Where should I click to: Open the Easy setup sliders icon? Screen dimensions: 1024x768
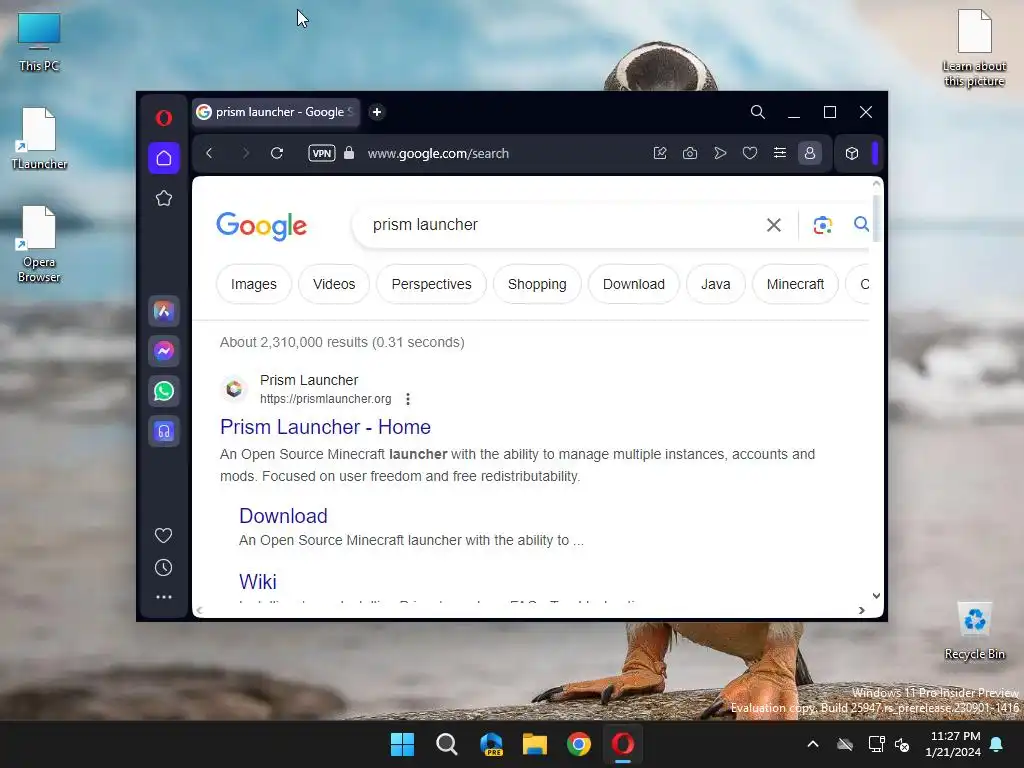780,153
